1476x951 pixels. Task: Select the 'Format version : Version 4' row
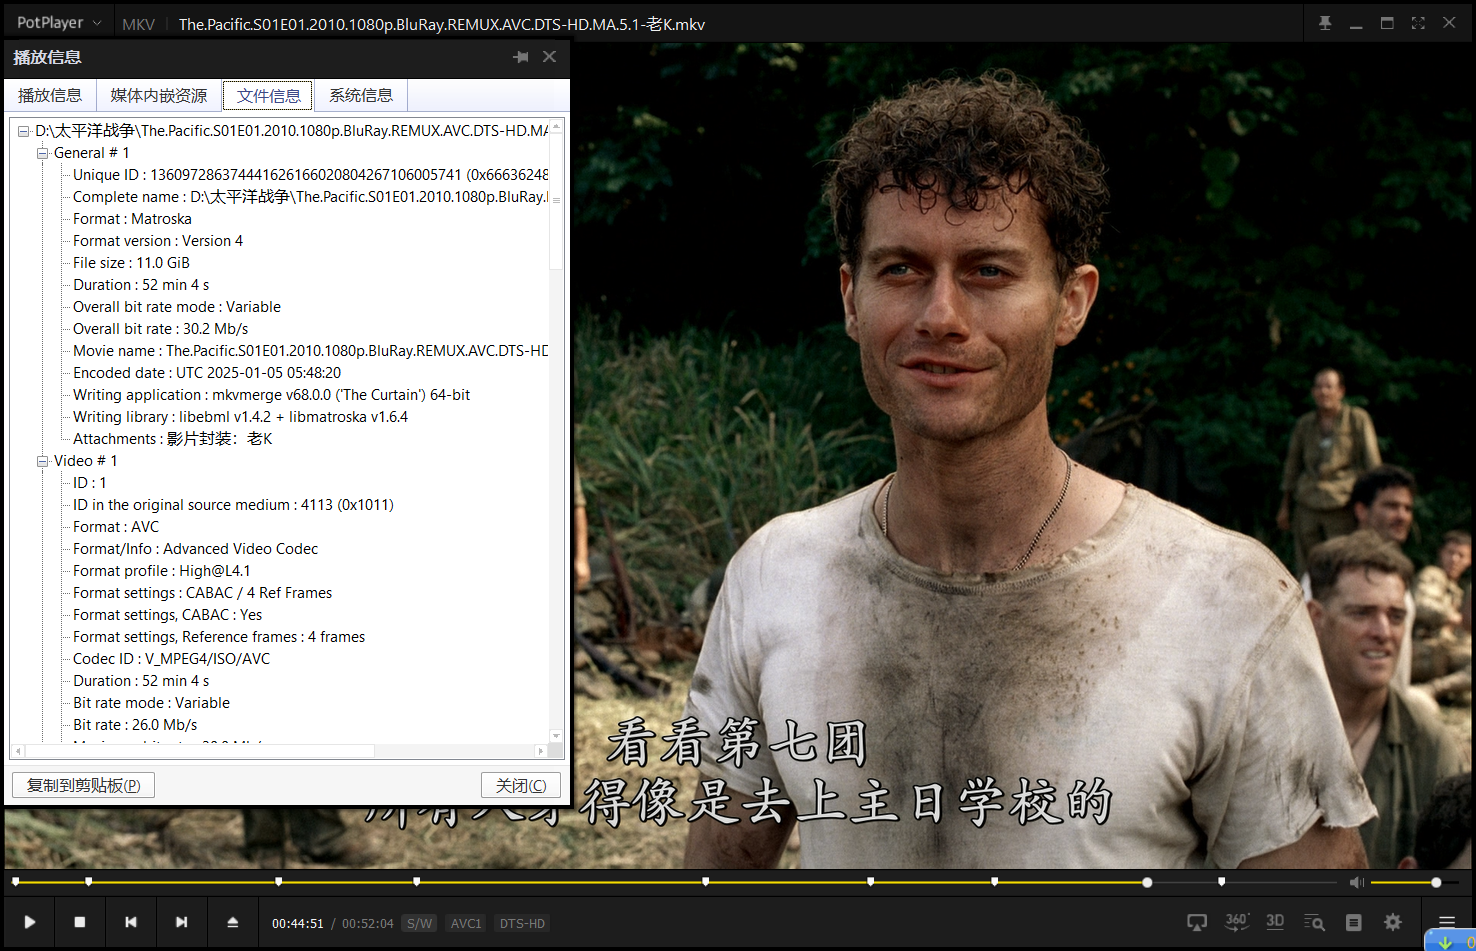click(158, 241)
